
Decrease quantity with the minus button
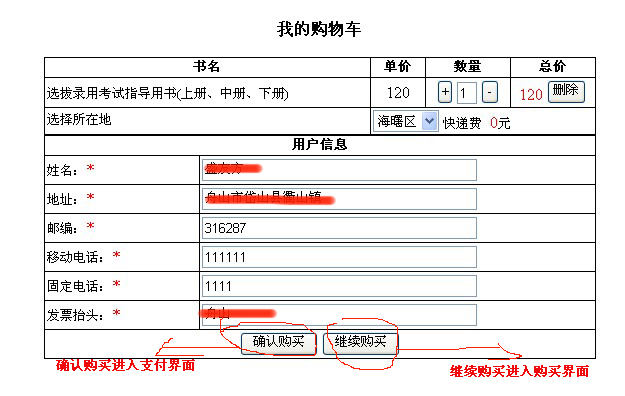[490, 92]
